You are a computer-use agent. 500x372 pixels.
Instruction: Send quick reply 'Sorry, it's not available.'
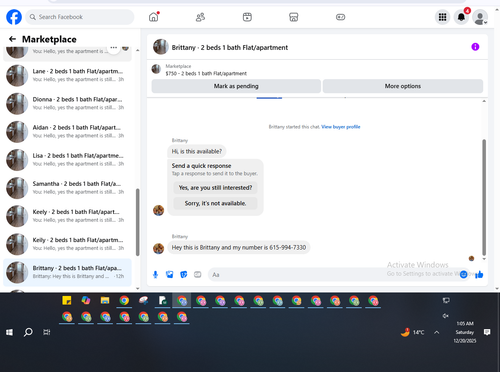point(215,203)
